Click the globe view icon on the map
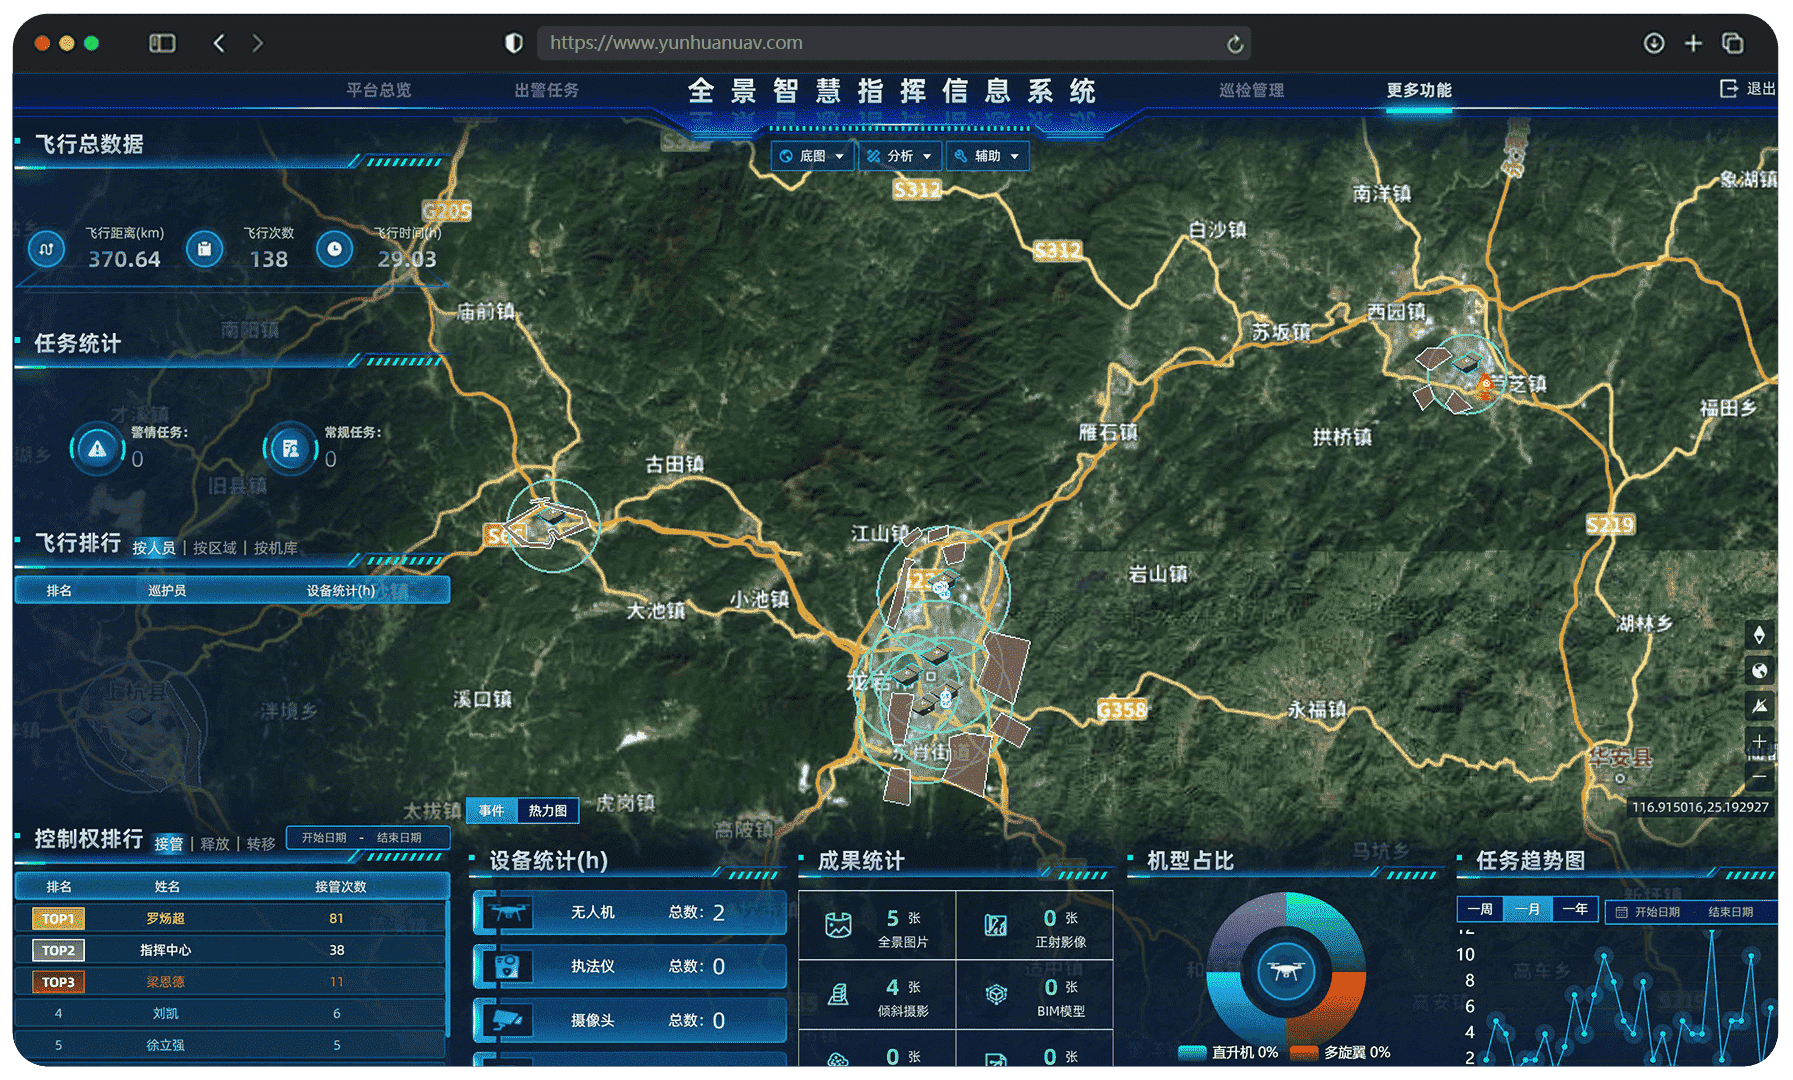 [1759, 670]
